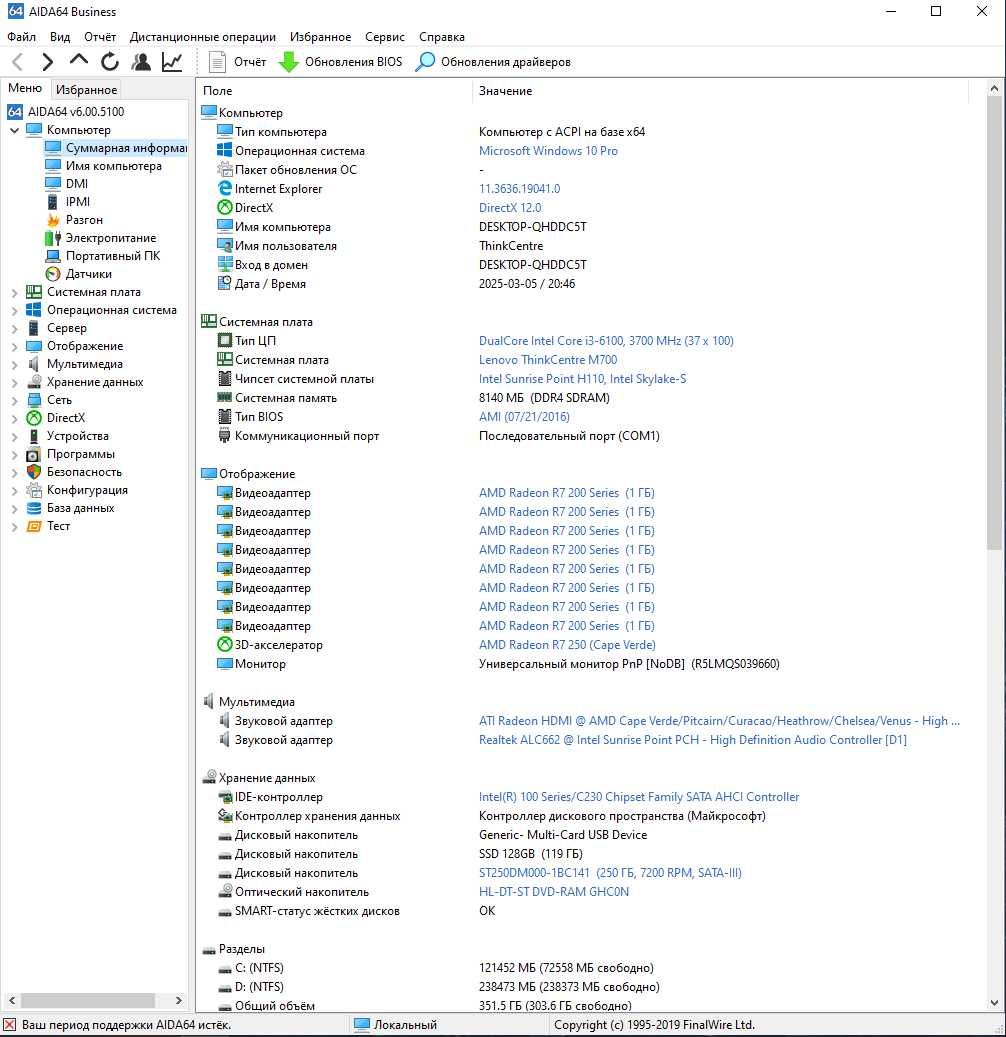This screenshot has width=1006, height=1037.
Task: Open the Отчёт menu in menu bar
Action: pos(100,37)
